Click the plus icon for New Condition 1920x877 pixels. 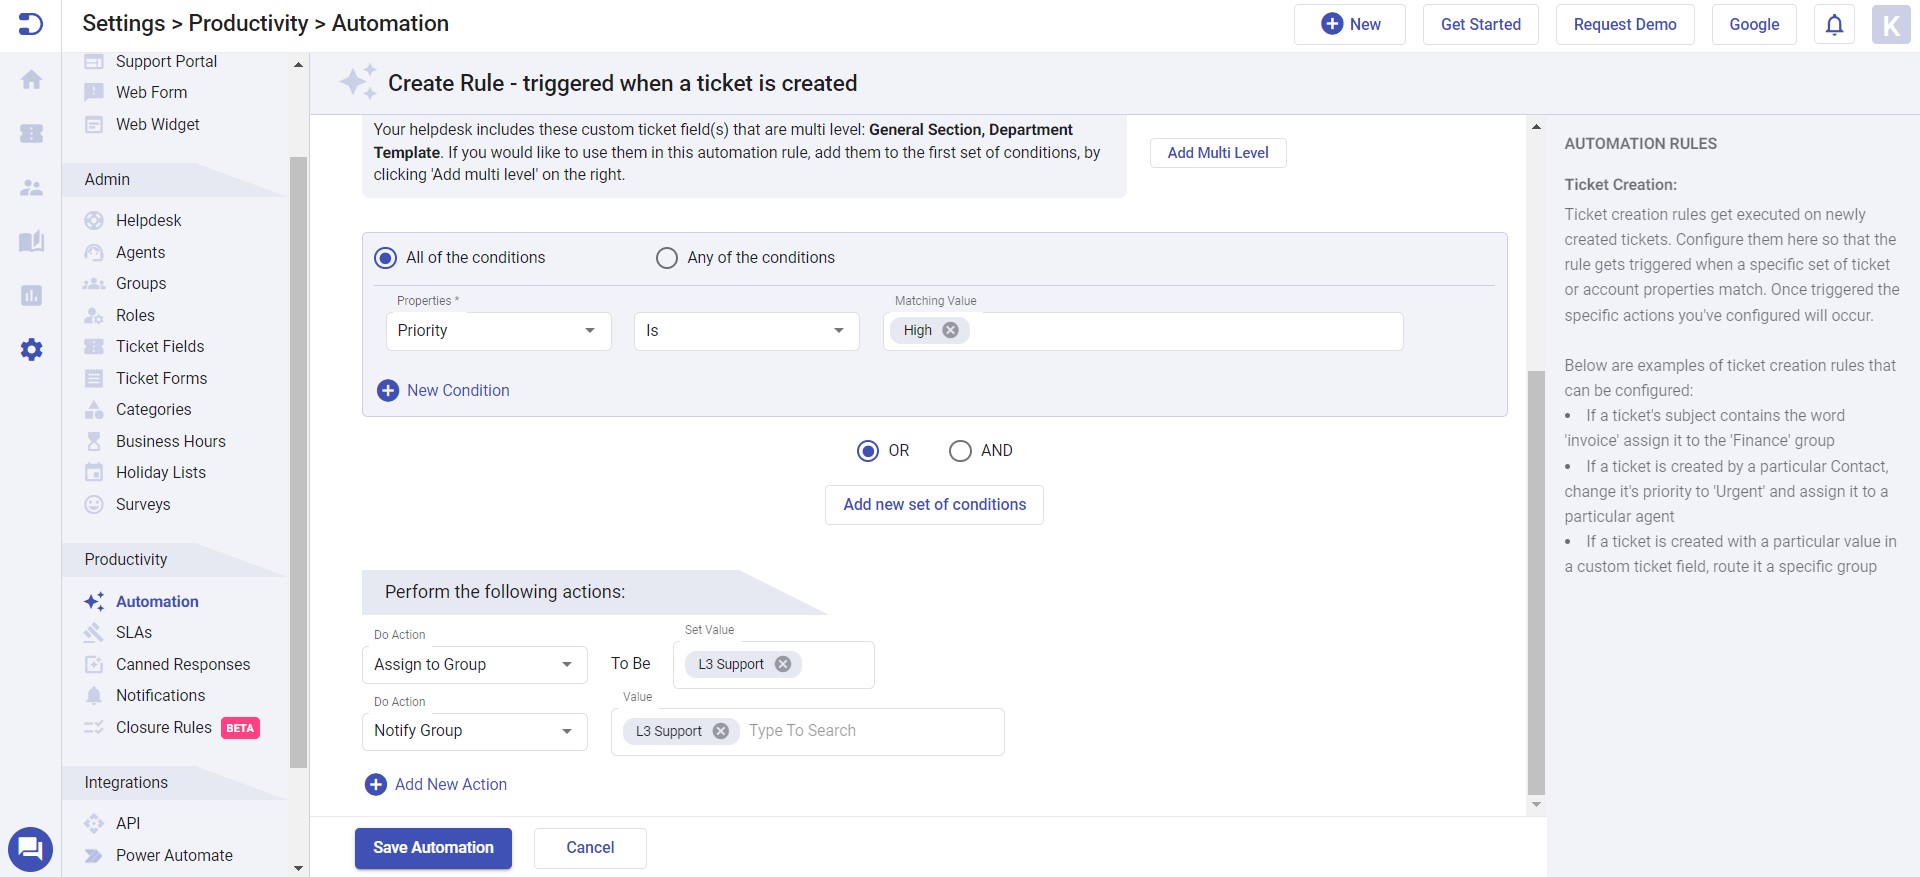pyautogui.click(x=388, y=391)
